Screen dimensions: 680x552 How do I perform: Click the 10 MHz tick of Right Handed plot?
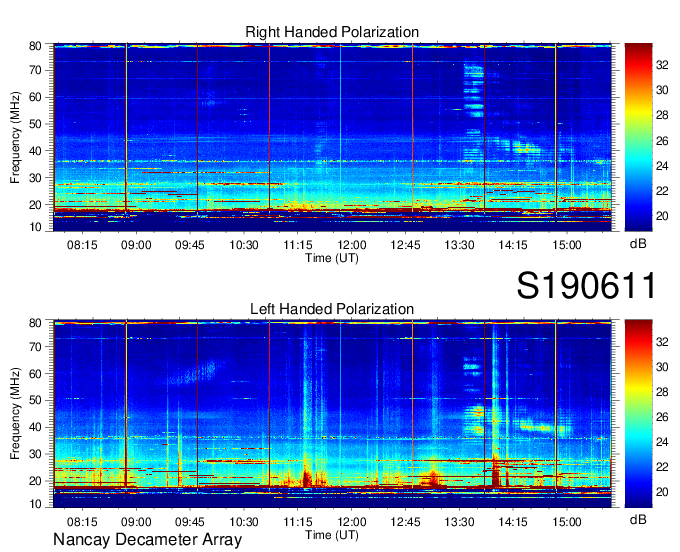[x=36, y=227]
